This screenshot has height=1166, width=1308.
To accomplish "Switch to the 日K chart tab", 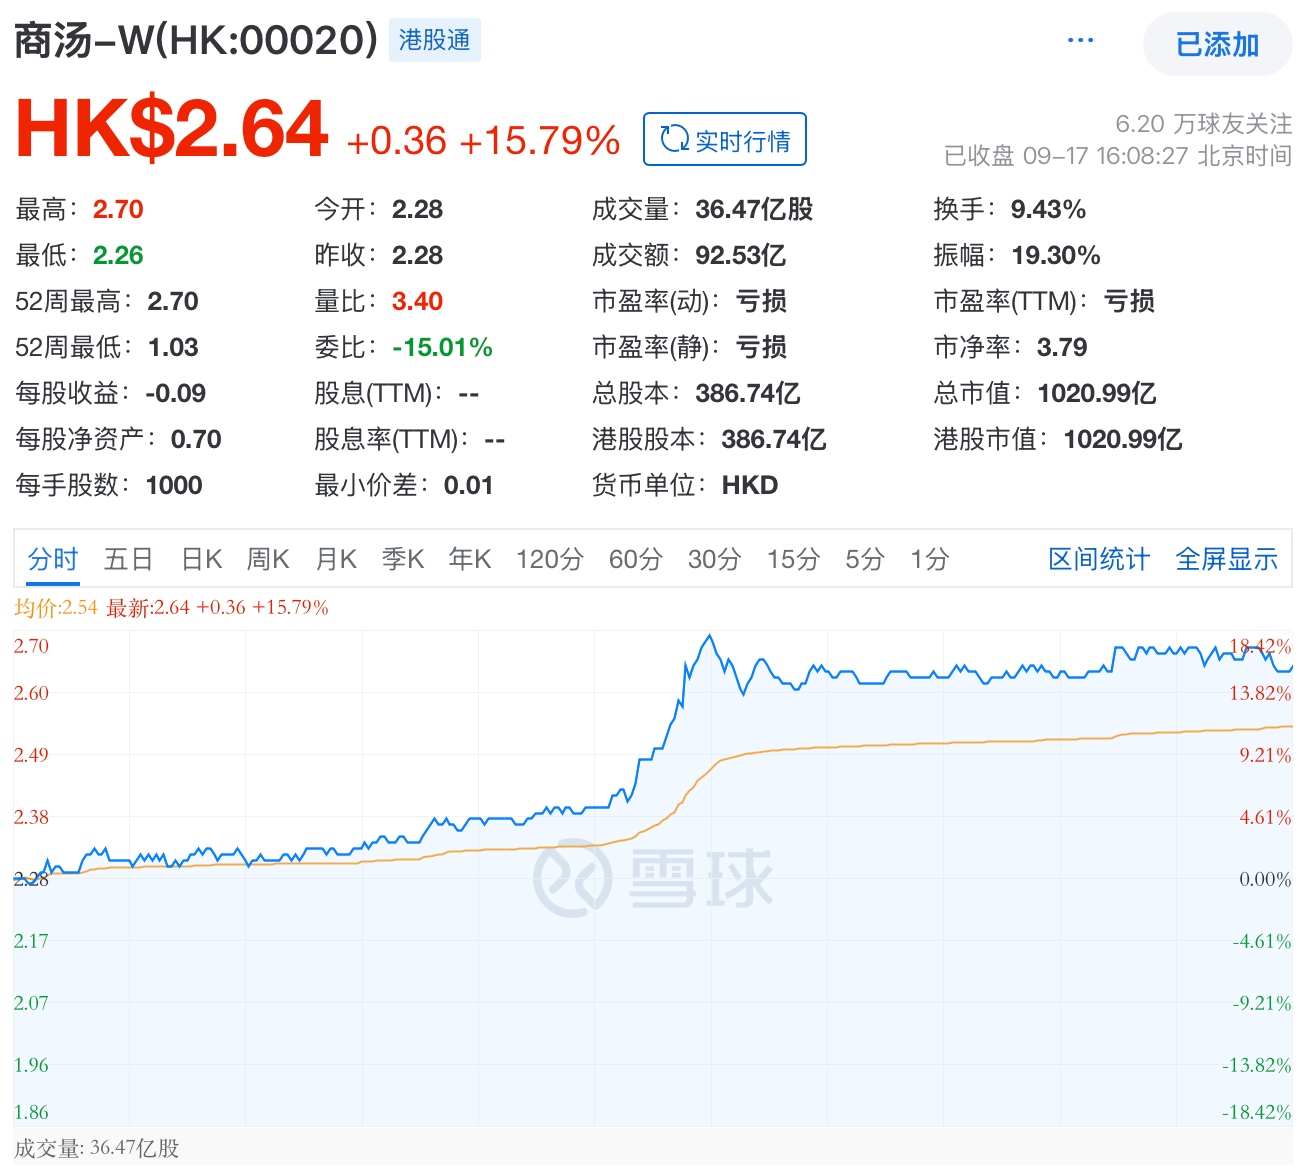I will coord(202,559).
